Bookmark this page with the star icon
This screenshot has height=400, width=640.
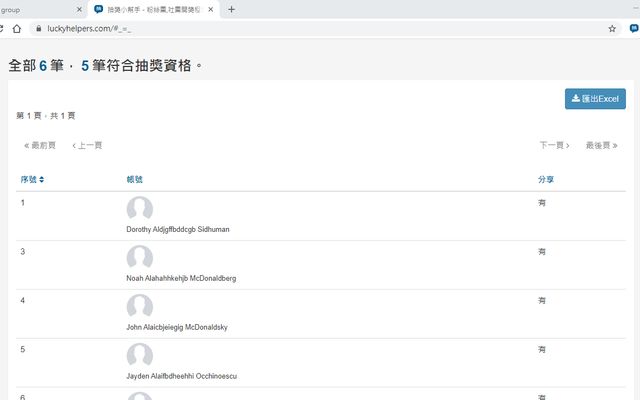pyautogui.click(x=612, y=29)
